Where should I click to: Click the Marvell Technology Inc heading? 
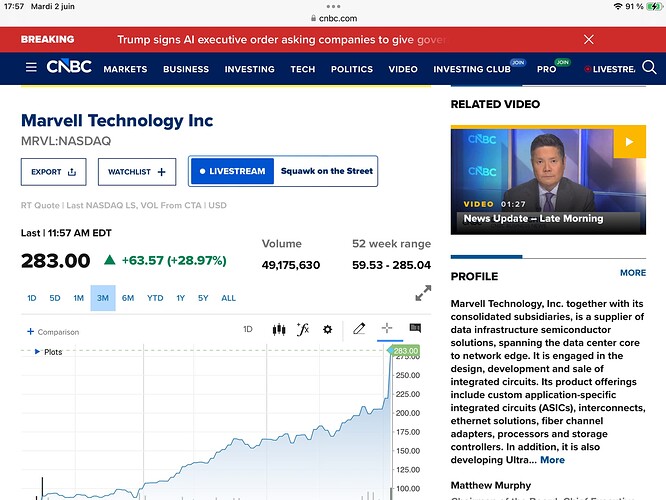[x=117, y=121]
